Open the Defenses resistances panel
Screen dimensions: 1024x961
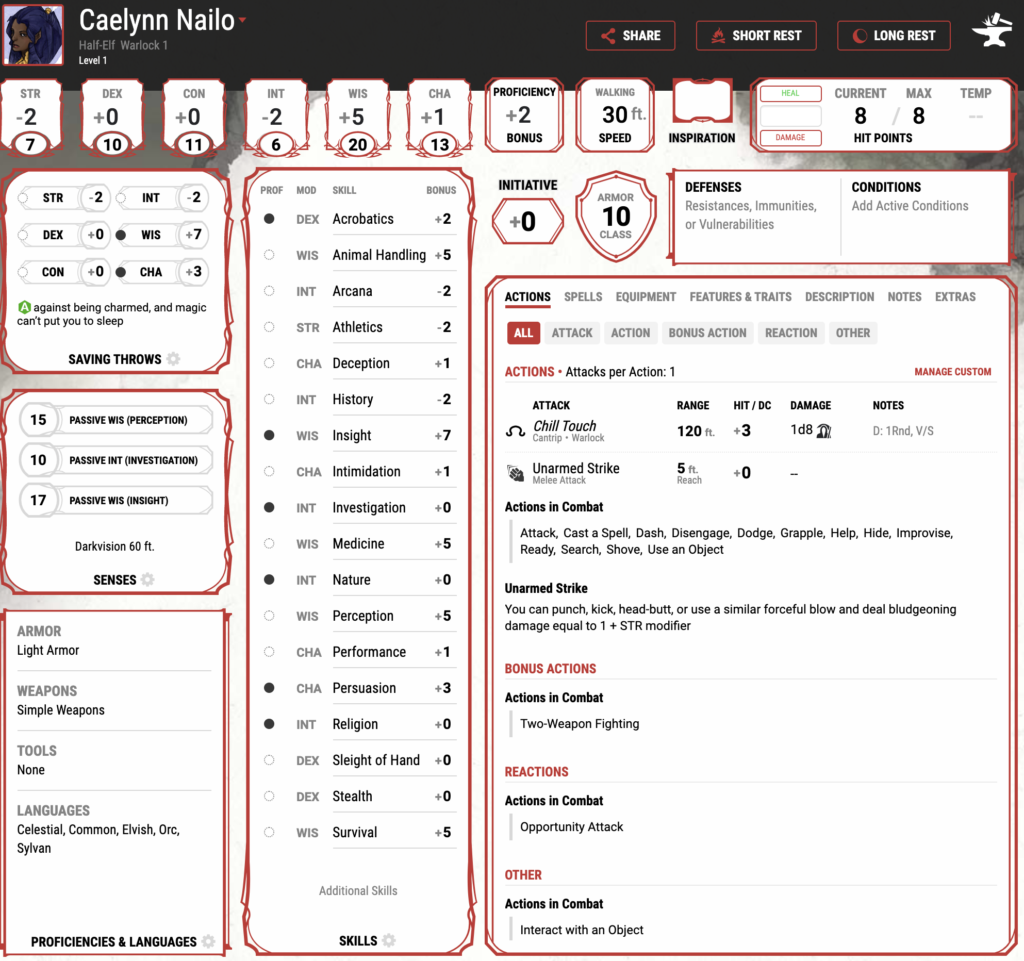point(756,206)
